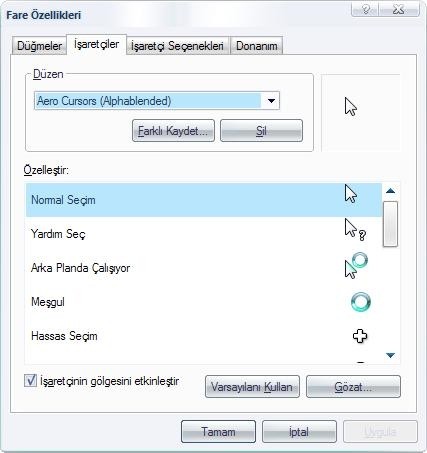Click the Sil button

click(x=261, y=131)
